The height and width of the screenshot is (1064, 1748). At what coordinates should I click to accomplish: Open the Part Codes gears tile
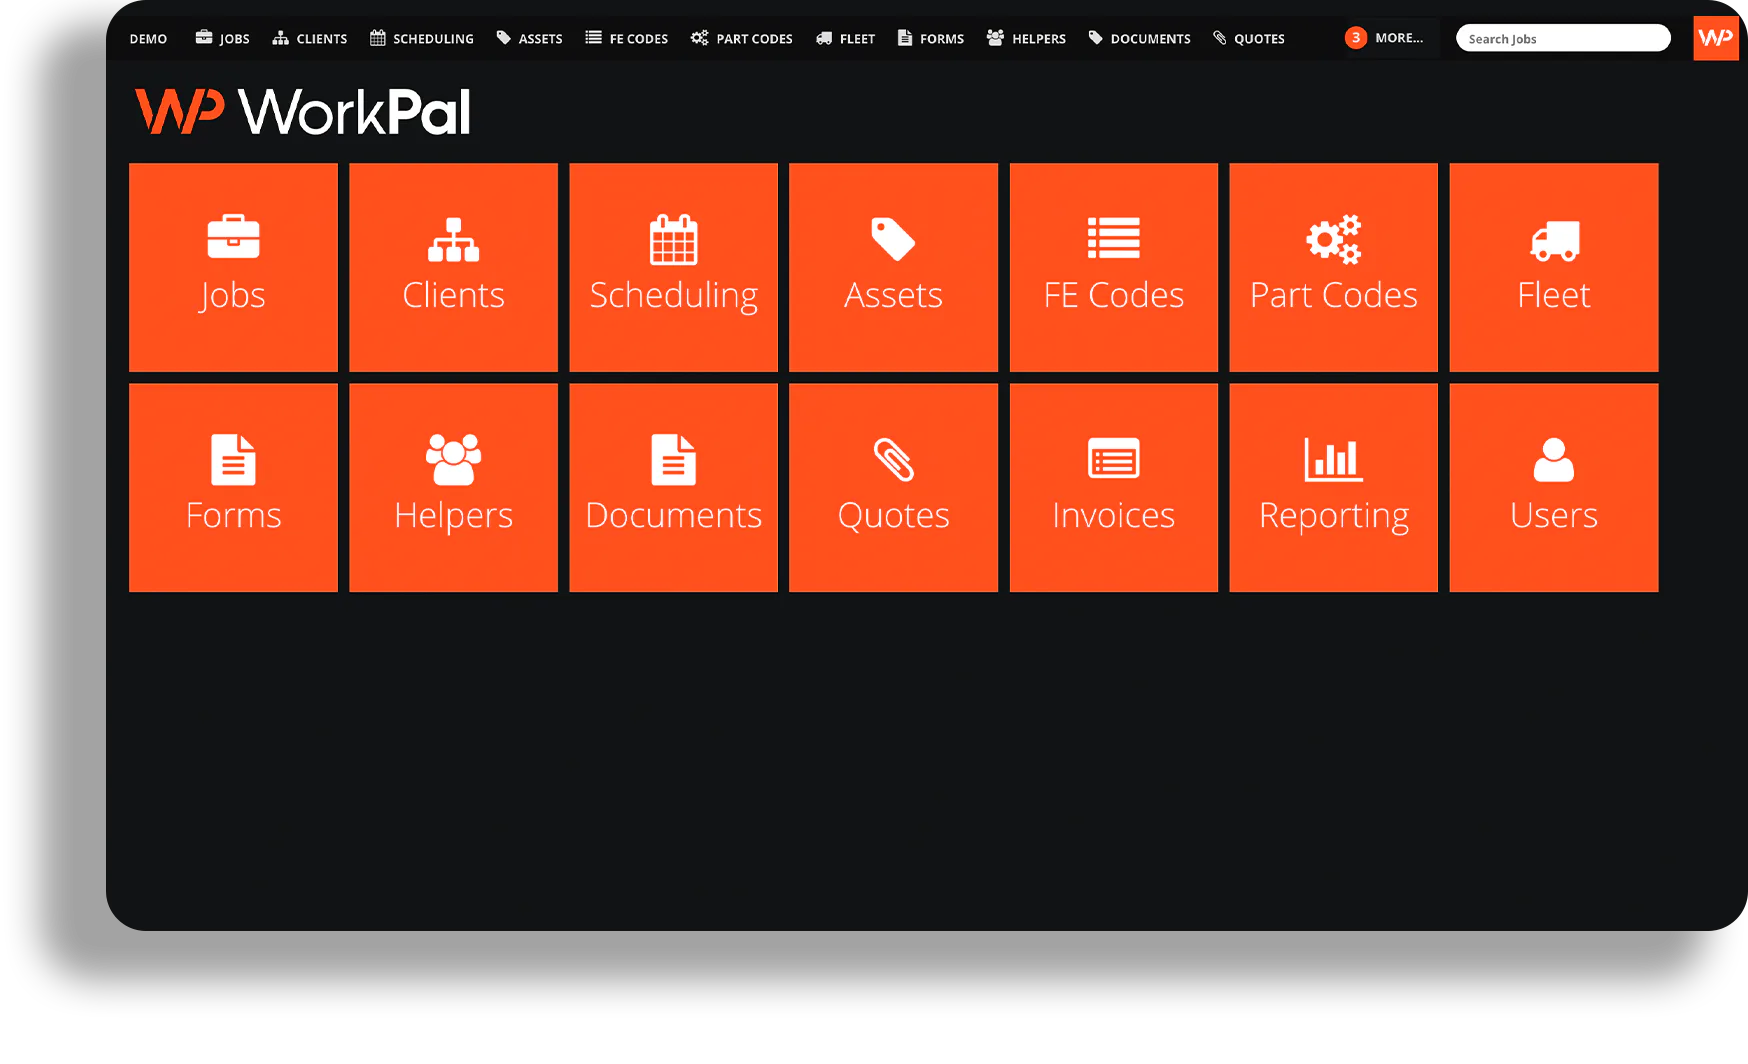1333,267
